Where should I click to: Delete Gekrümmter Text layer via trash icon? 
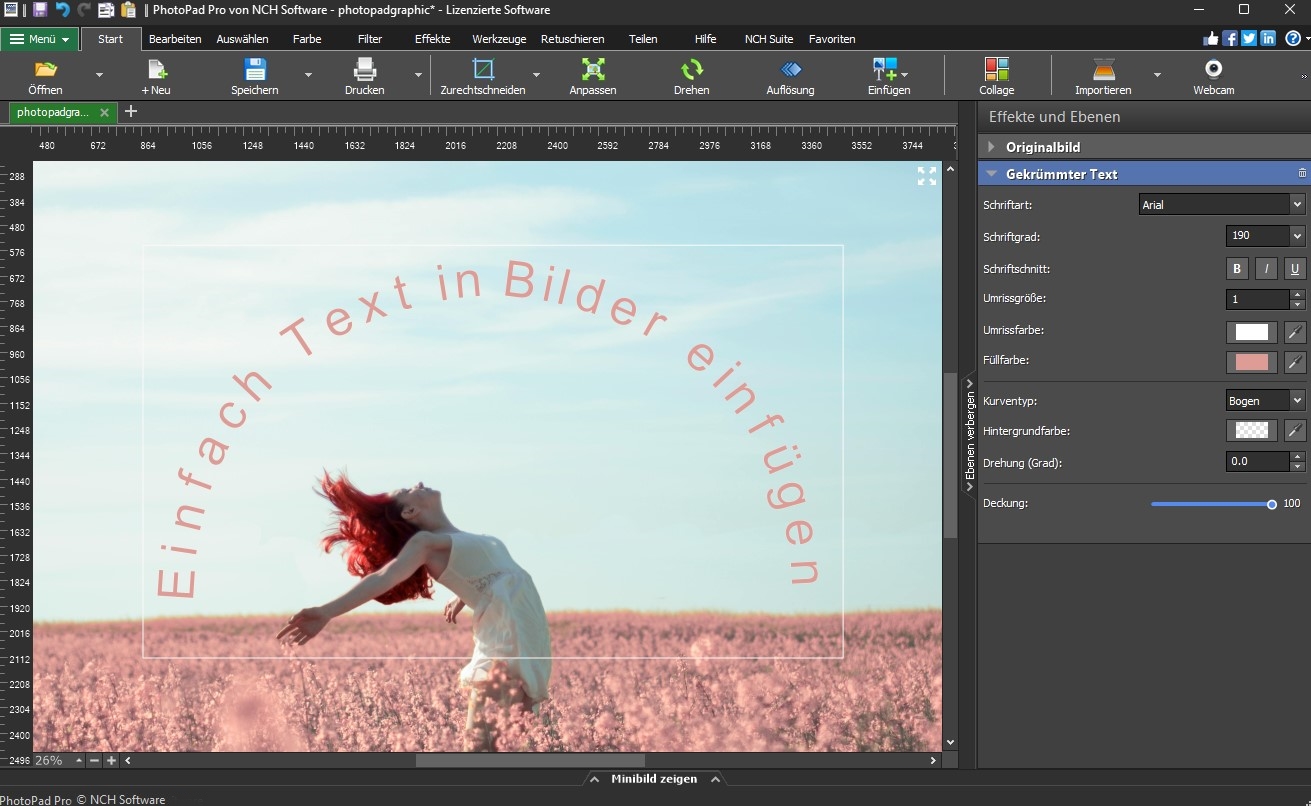pos(1302,173)
